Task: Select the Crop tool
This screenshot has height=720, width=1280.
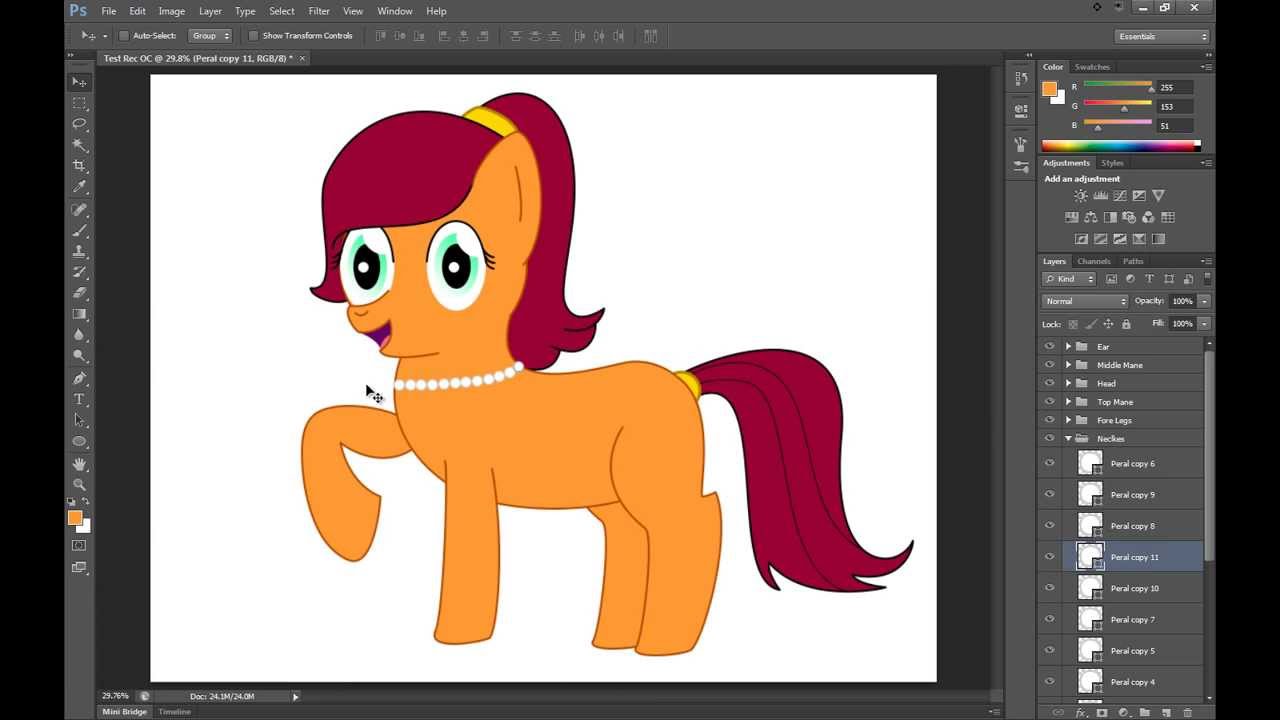Action: (79, 166)
